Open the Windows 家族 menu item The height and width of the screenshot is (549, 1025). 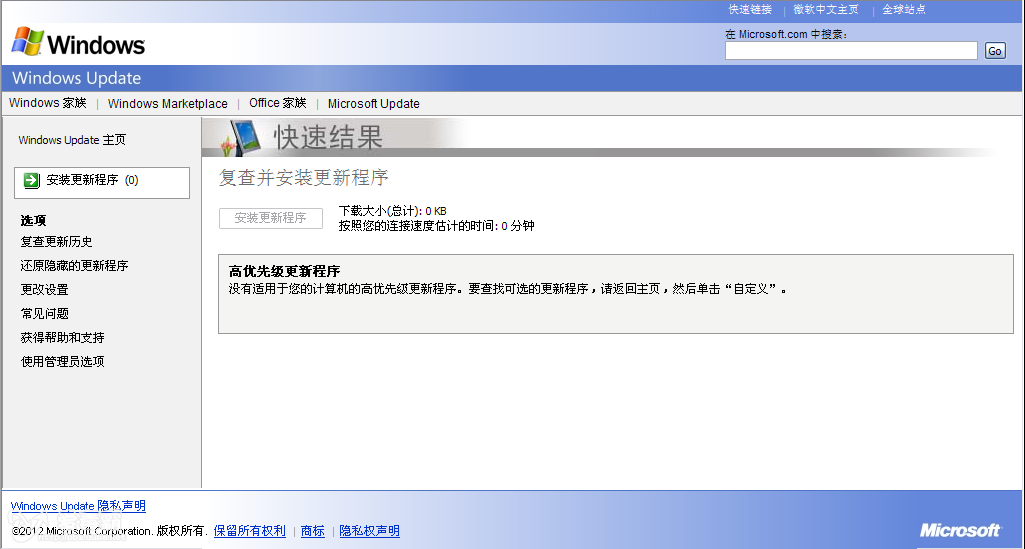[x=48, y=103]
